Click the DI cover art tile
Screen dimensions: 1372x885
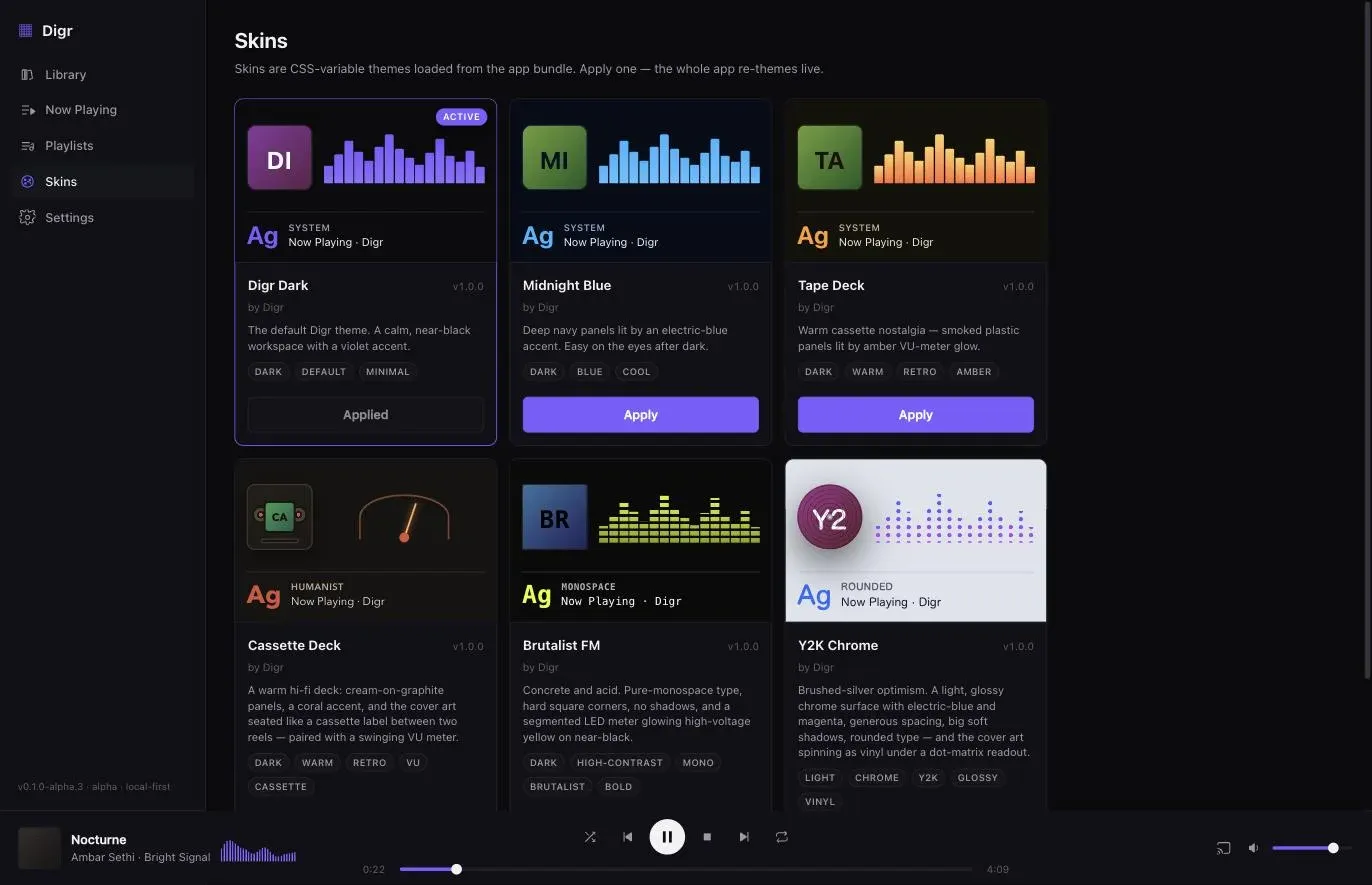(x=279, y=157)
